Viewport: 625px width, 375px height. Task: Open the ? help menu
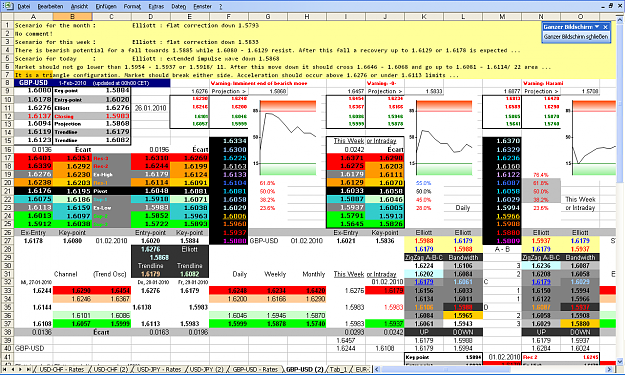[x=220, y=6]
